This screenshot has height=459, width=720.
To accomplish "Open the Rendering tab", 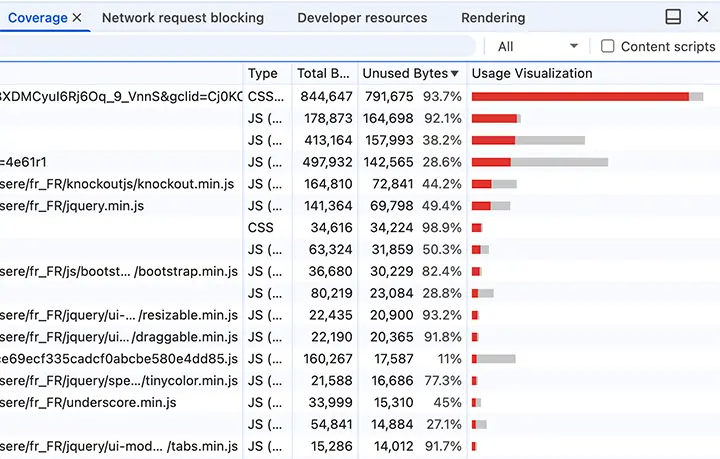I will pyautogui.click(x=493, y=17).
